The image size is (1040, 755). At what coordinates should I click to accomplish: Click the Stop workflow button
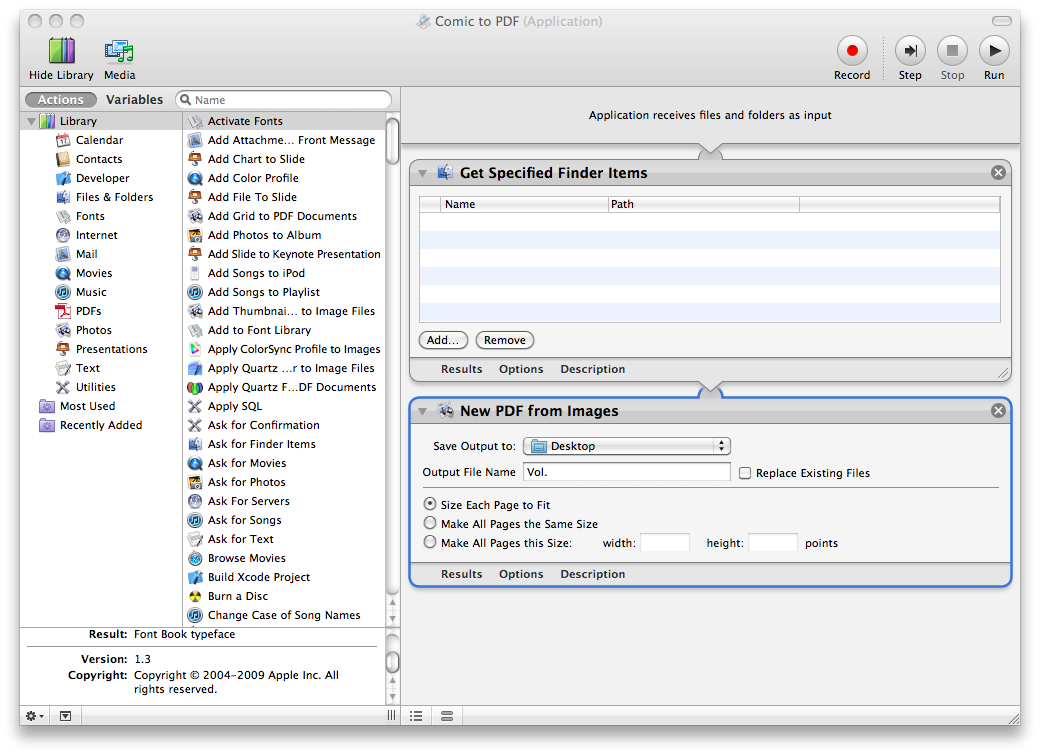click(952, 50)
